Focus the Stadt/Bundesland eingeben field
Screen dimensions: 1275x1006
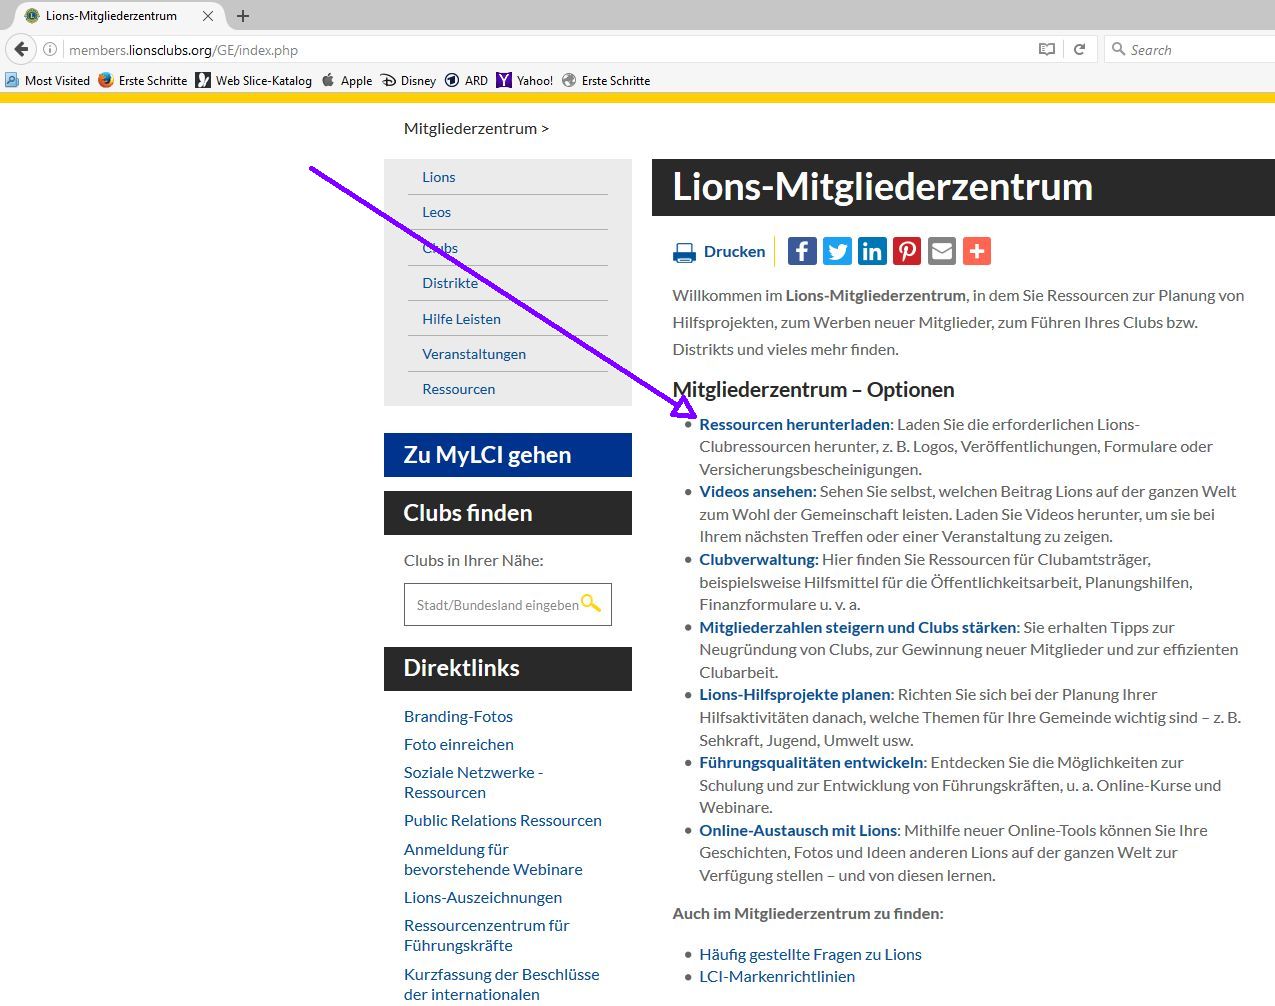(x=507, y=605)
